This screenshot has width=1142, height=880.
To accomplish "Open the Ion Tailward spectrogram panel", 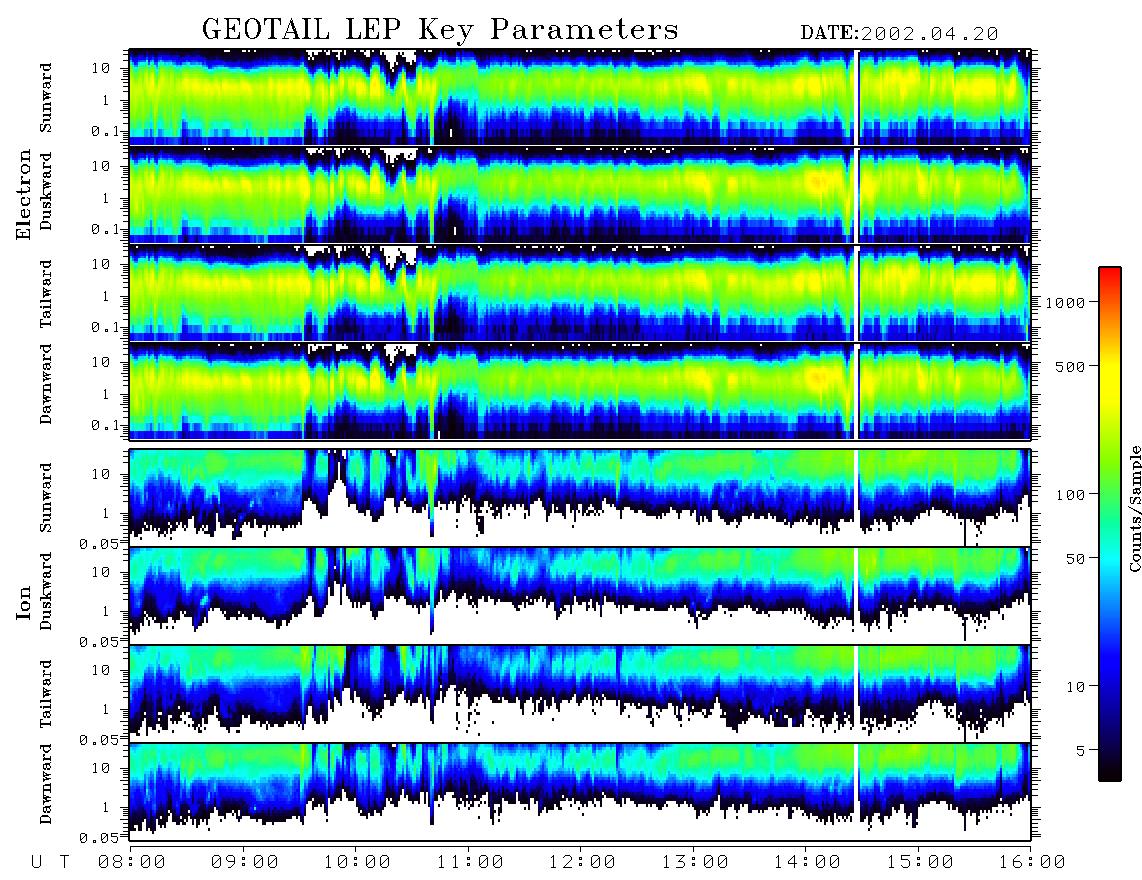I will (580, 694).
